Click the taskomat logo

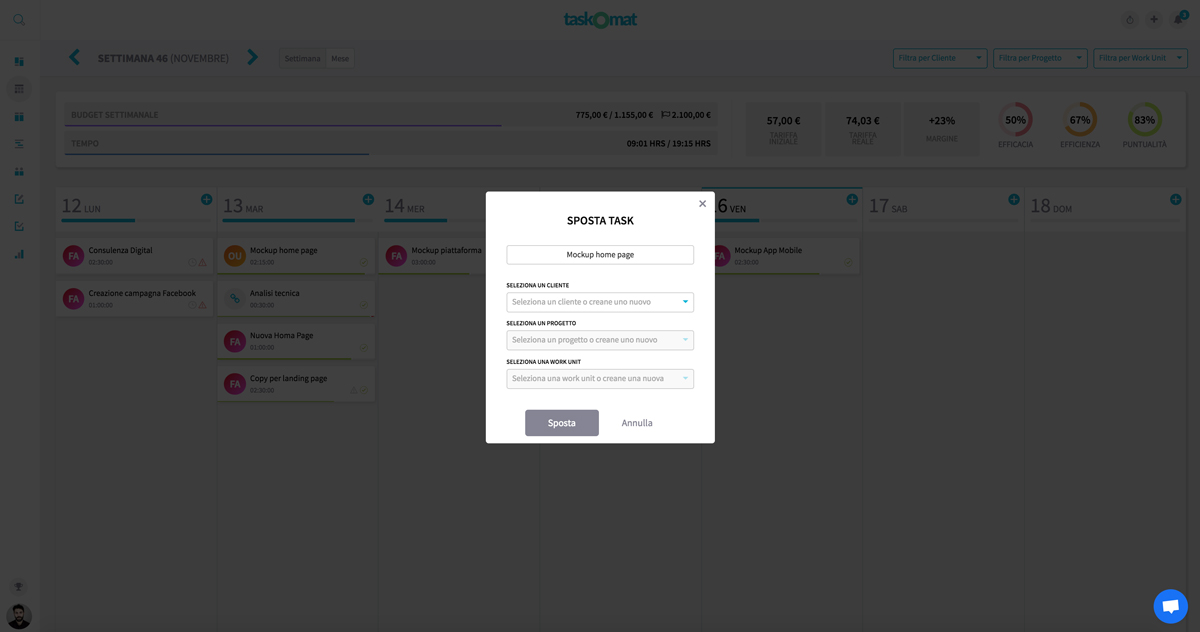[x=600, y=19]
